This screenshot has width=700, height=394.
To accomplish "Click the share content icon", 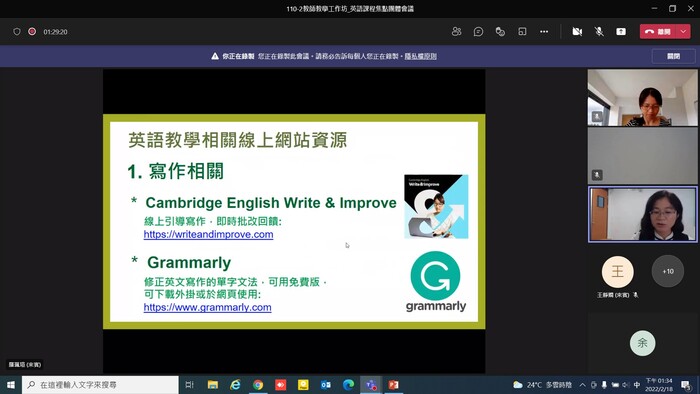I will point(621,32).
